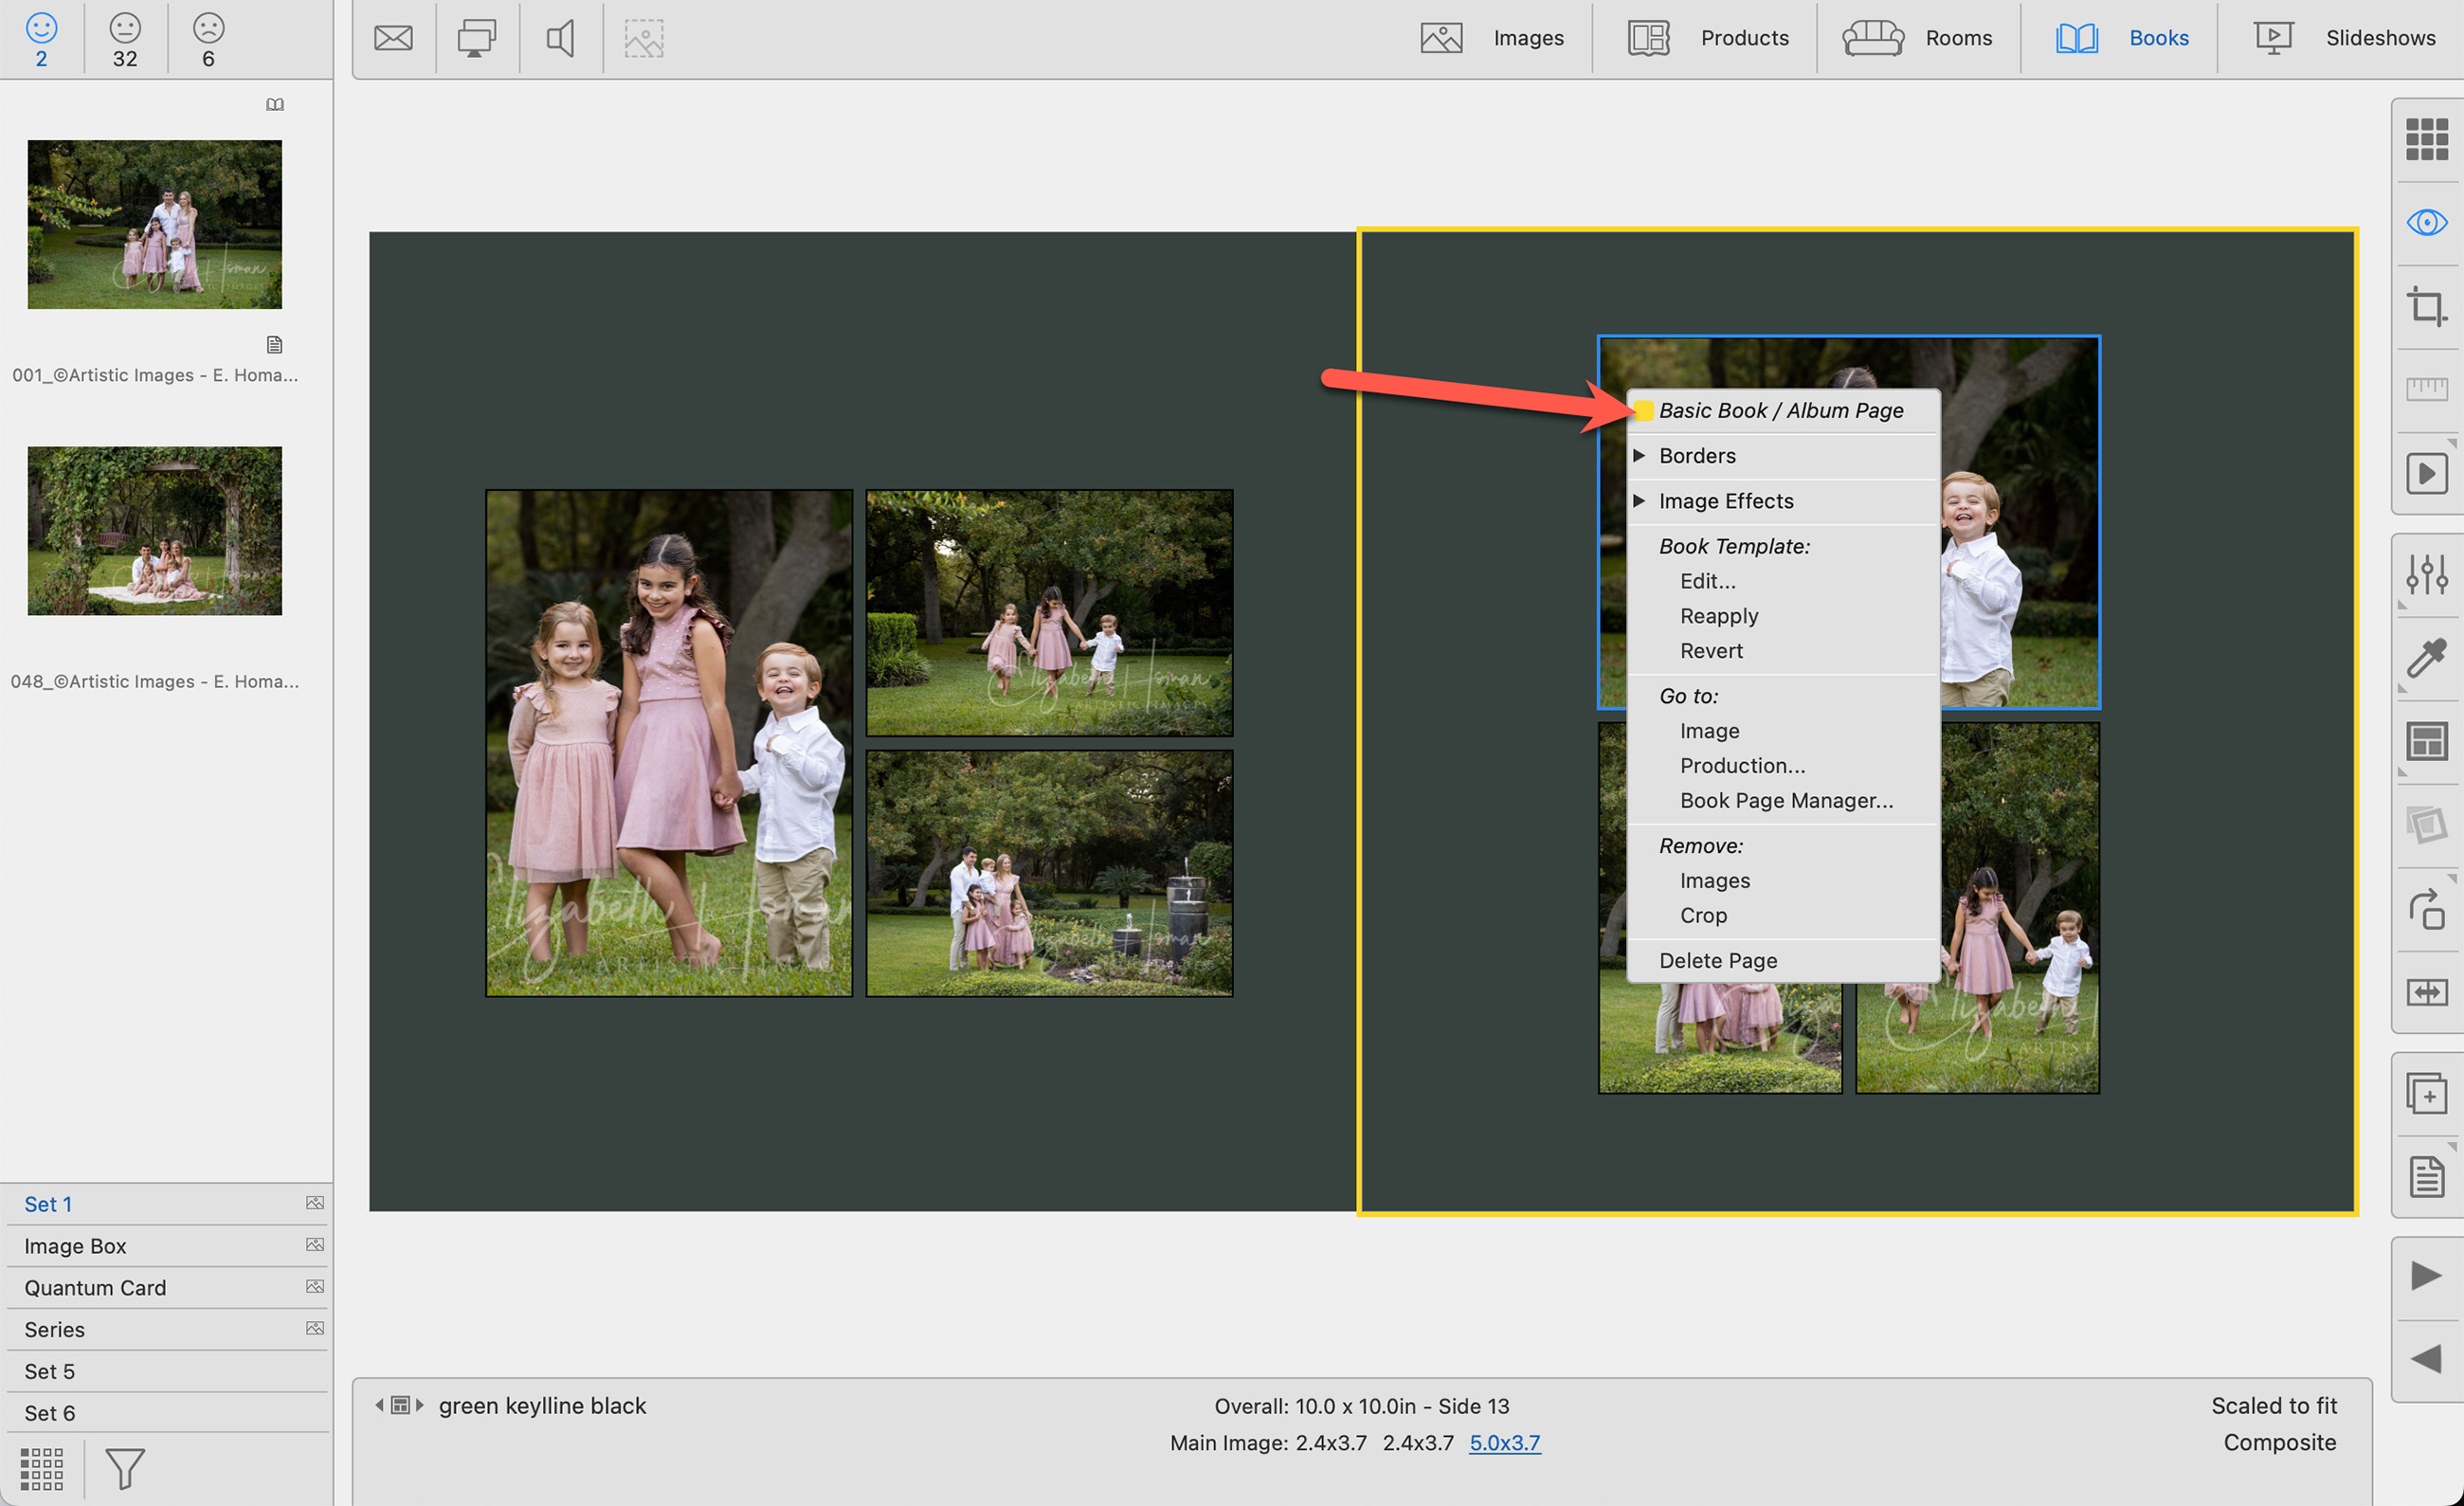The width and height of the screenshot is (2464, 1506).
Task: Click the rotate image icon
Action: (x=2426, y=909)
